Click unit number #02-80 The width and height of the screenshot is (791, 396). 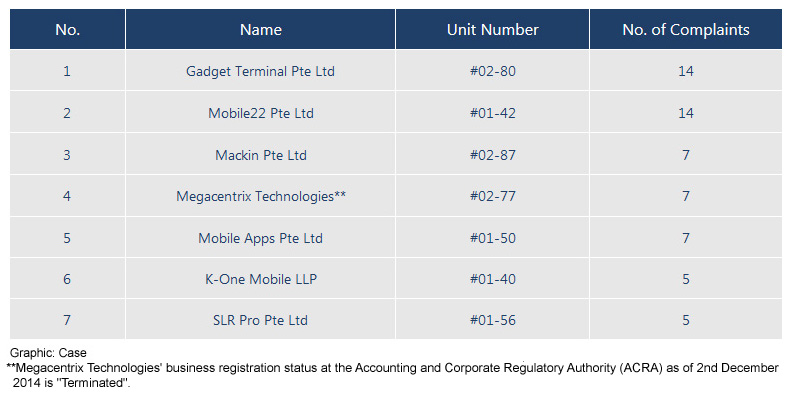493,71
